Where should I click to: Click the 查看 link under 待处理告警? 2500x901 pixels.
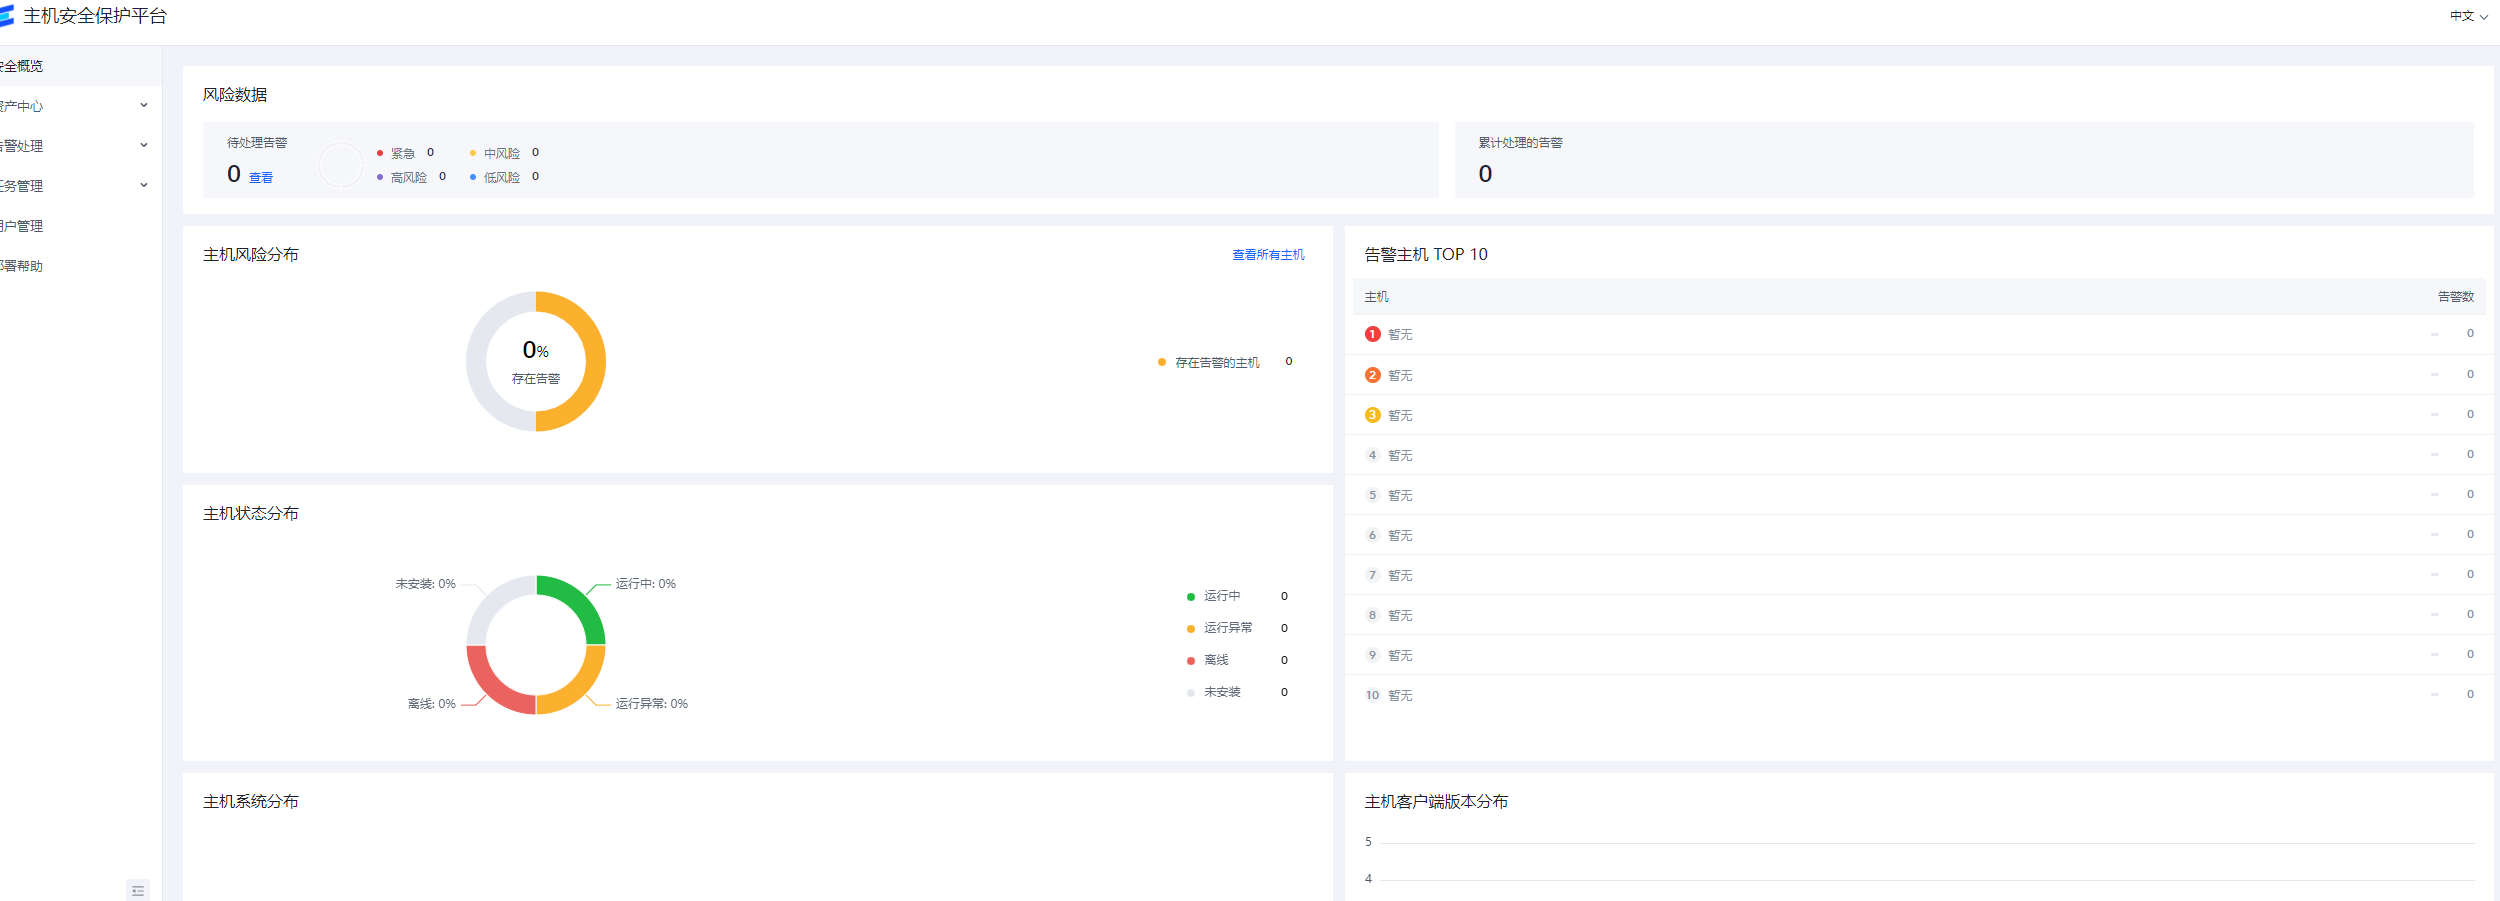(x=260, y=176)
